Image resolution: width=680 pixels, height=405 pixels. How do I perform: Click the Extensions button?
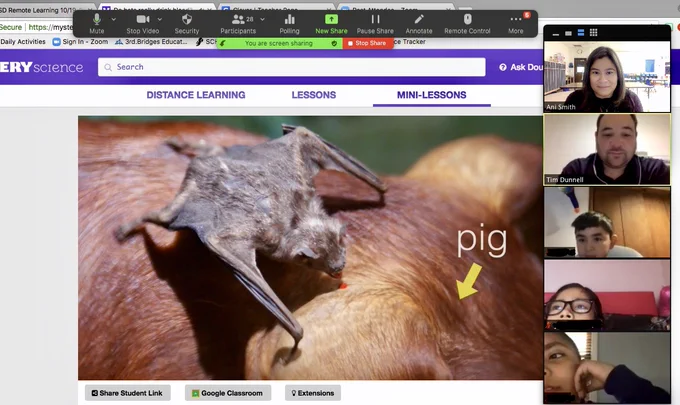[x=313, y=393]
